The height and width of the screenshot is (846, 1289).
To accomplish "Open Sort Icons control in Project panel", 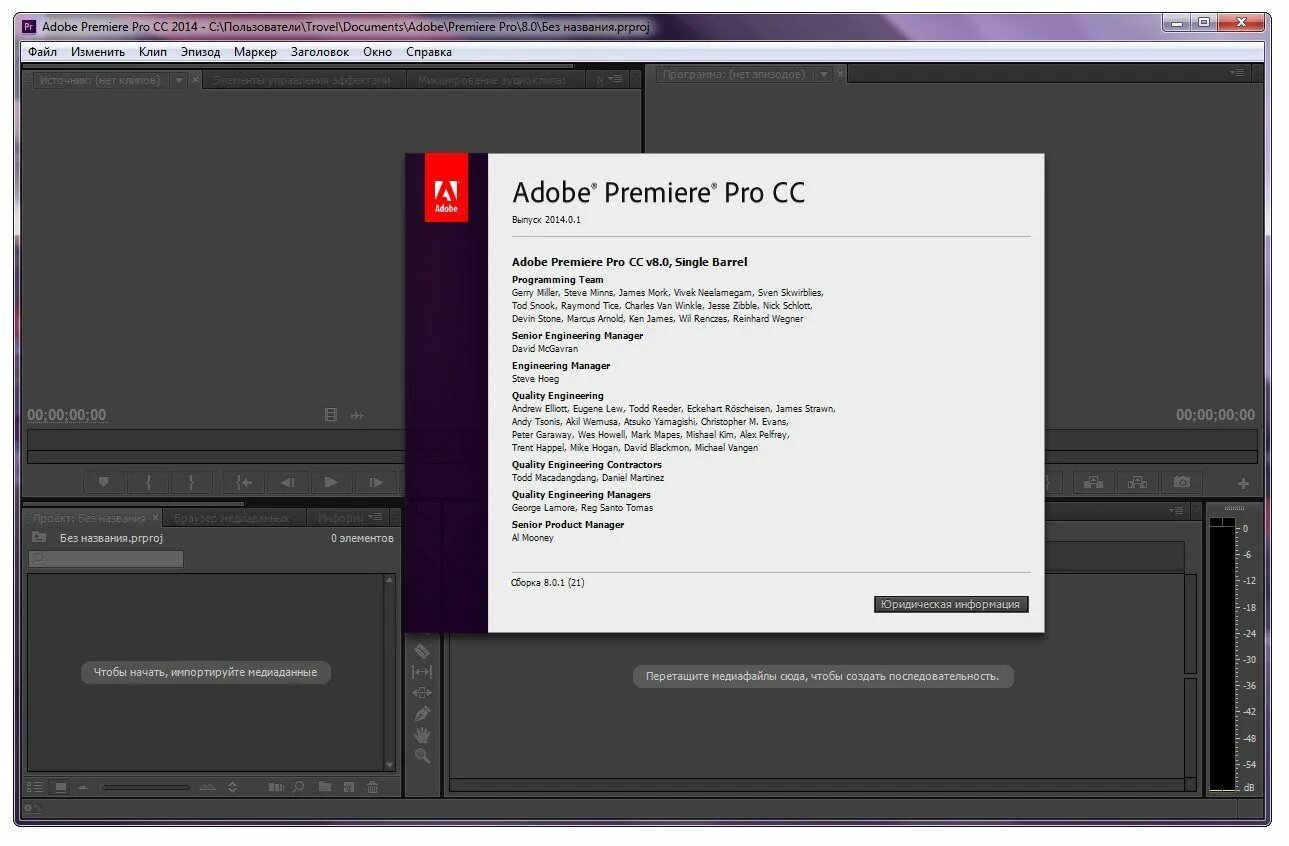I will [233, 787].
